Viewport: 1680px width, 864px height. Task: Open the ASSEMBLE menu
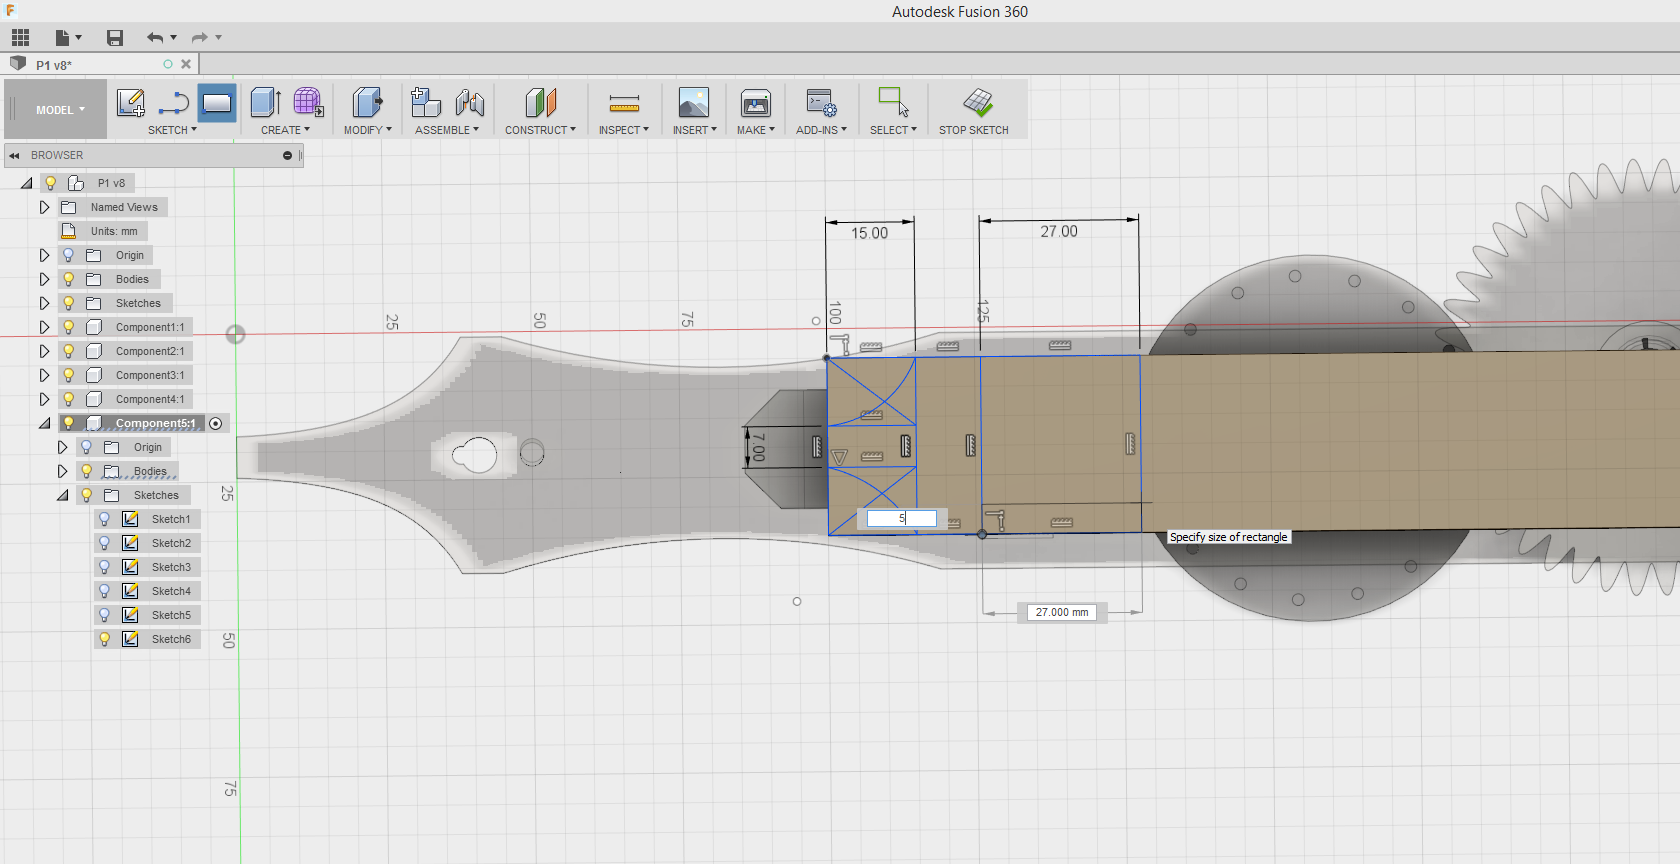pos(447,130)
